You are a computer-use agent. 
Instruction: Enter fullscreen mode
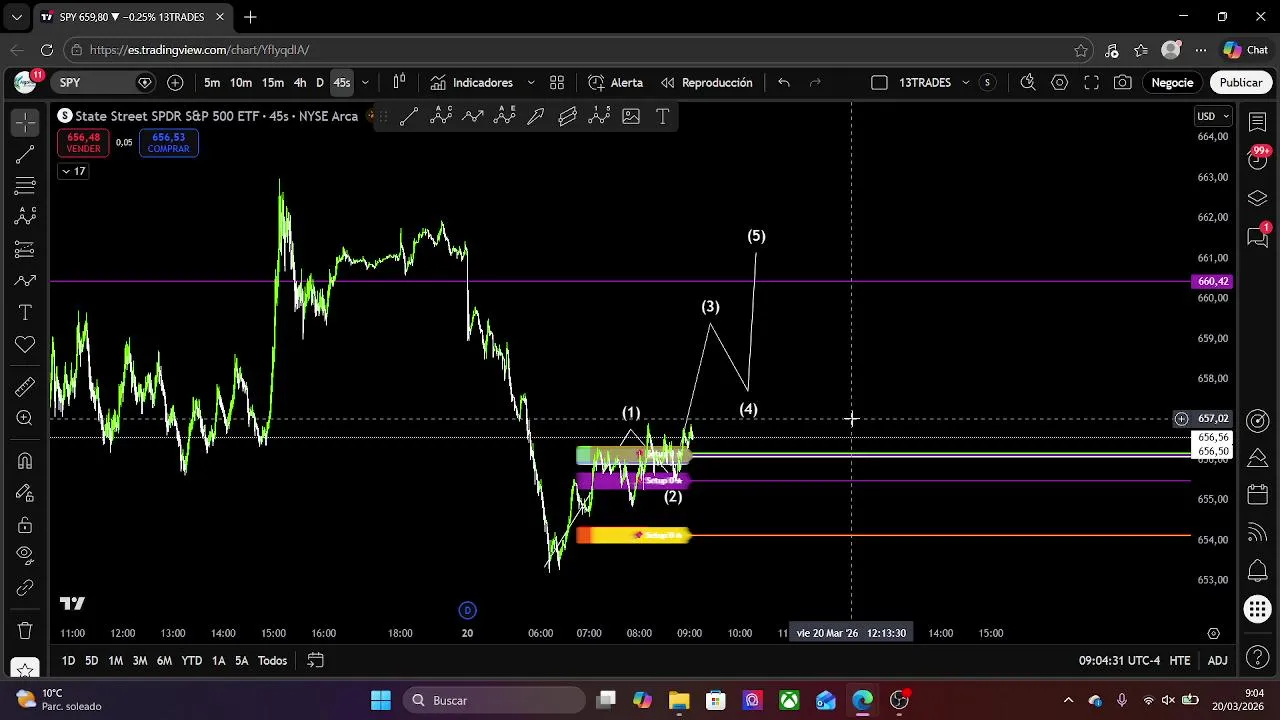tap(1091, 83)
